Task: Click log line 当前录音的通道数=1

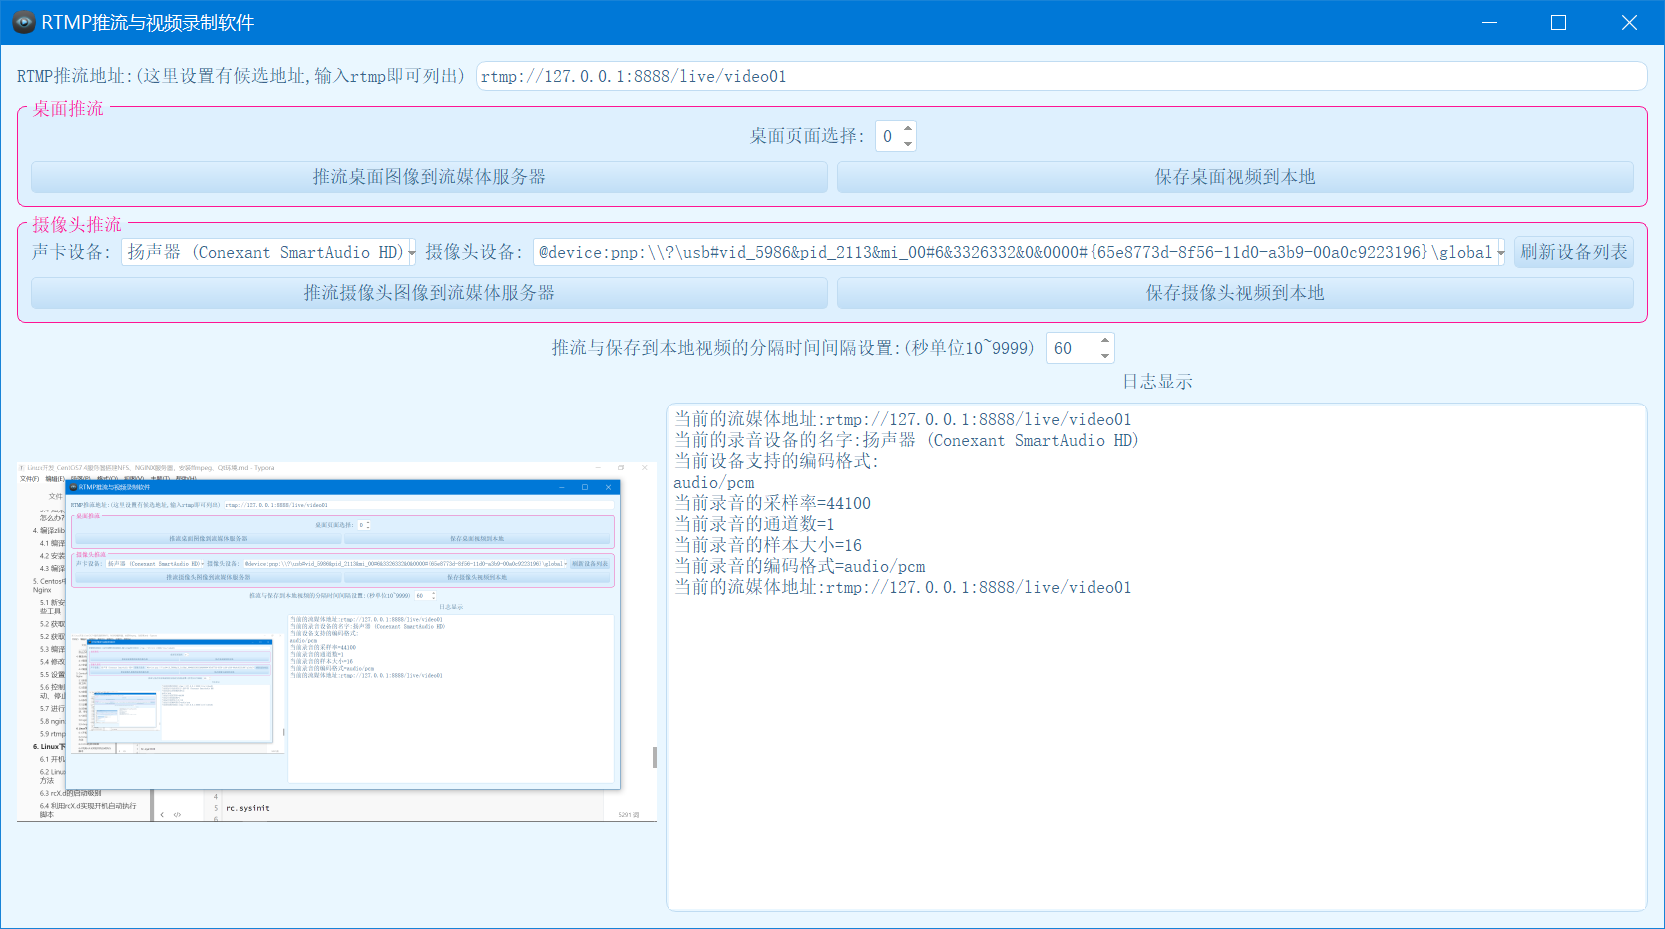Action: pos(754,524)
